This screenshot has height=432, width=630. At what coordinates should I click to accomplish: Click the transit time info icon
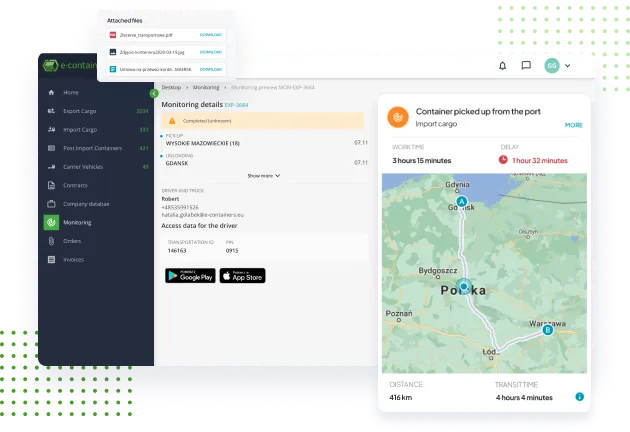pos(579,397)
